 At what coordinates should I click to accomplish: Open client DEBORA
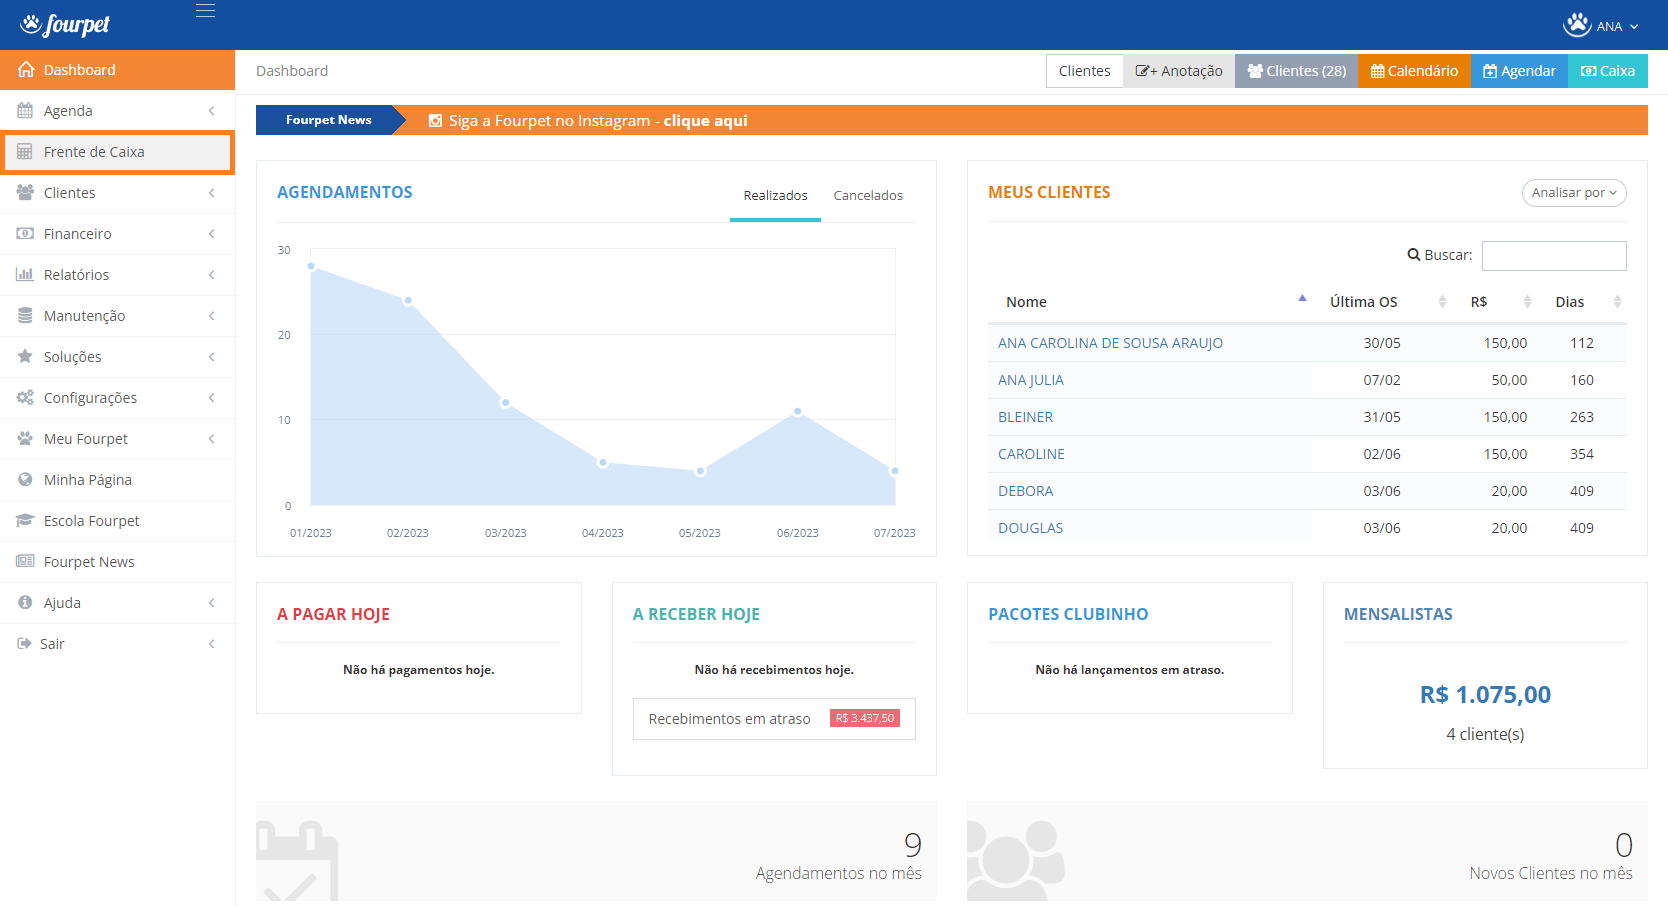(x=1025, y=491)
